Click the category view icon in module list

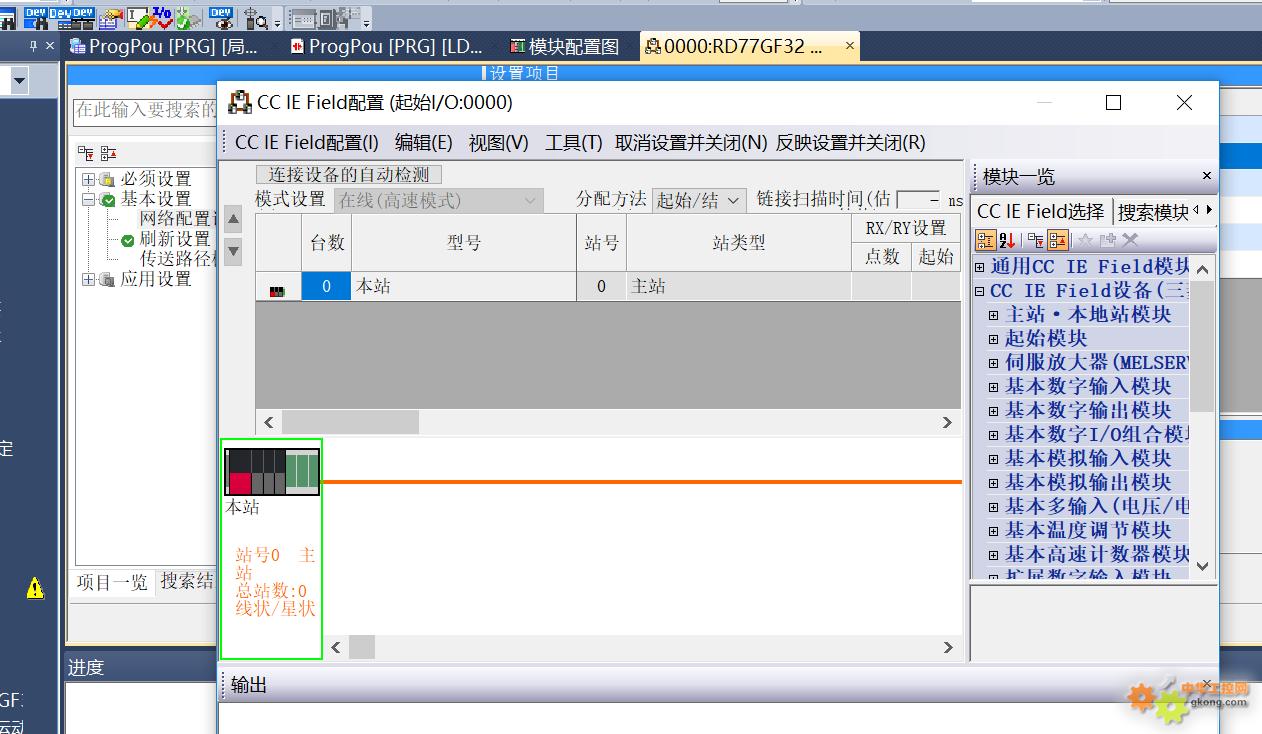point(984,240)
